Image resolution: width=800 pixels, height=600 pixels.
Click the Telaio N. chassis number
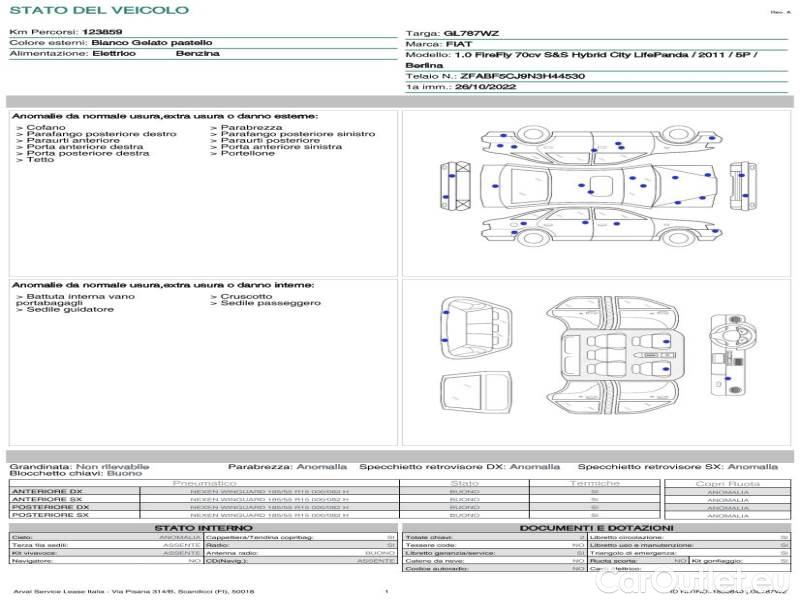click(495, 76)
